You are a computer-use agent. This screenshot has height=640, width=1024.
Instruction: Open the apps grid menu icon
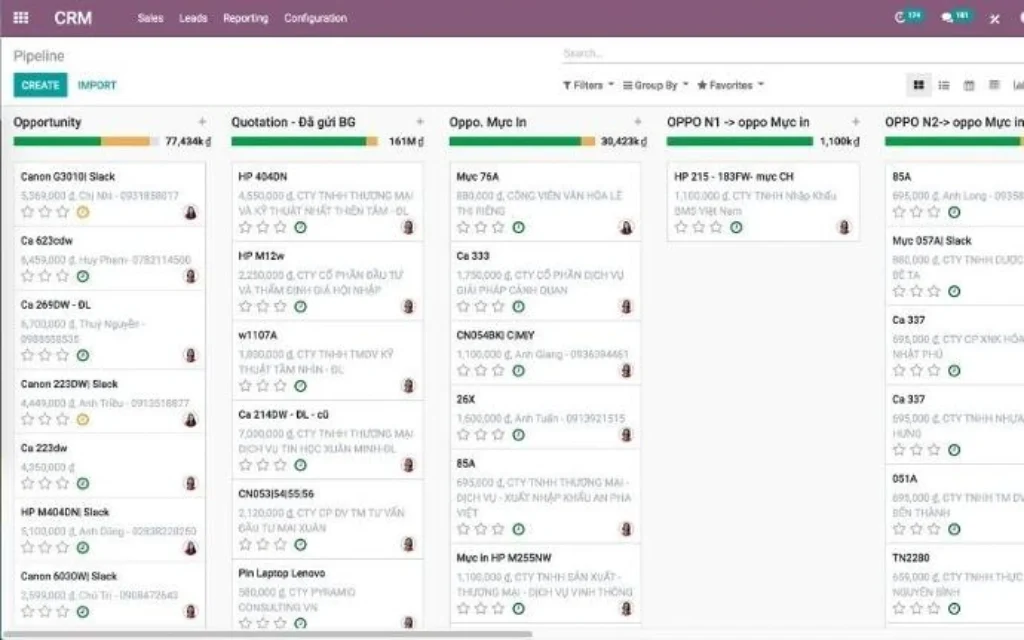point(21,18)
